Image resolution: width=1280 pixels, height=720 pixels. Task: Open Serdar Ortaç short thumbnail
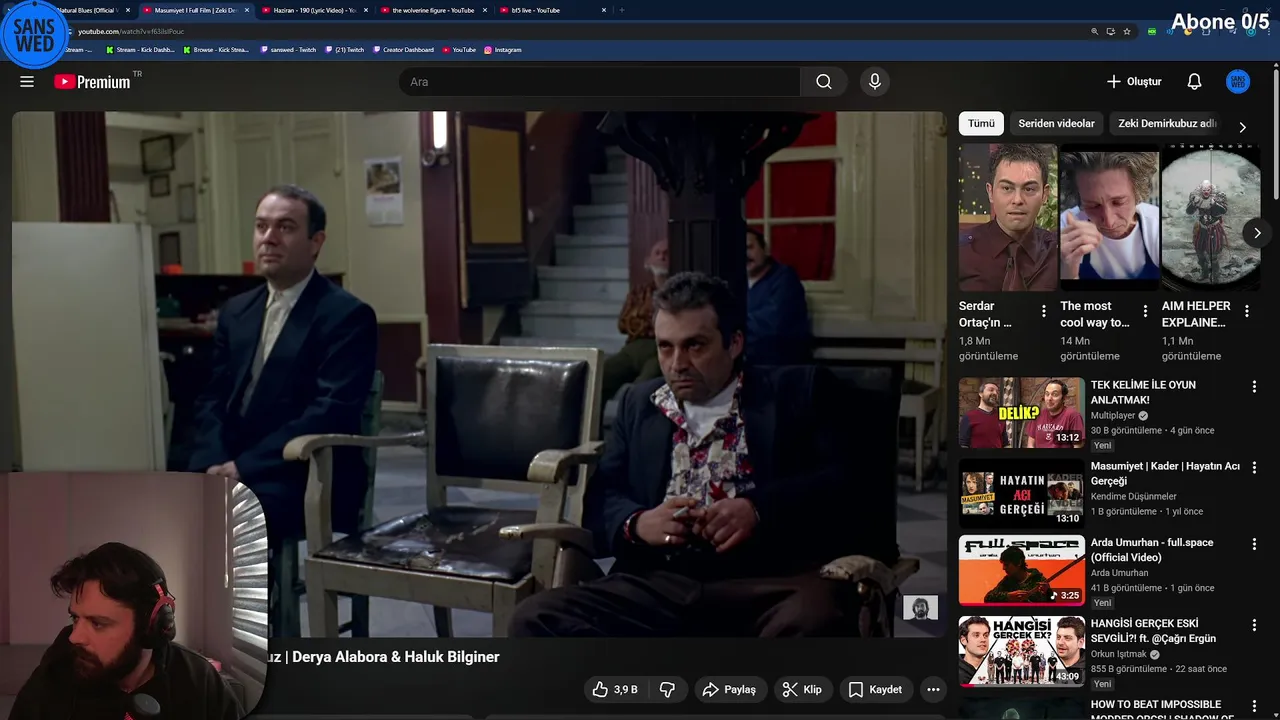[1008, 218]
